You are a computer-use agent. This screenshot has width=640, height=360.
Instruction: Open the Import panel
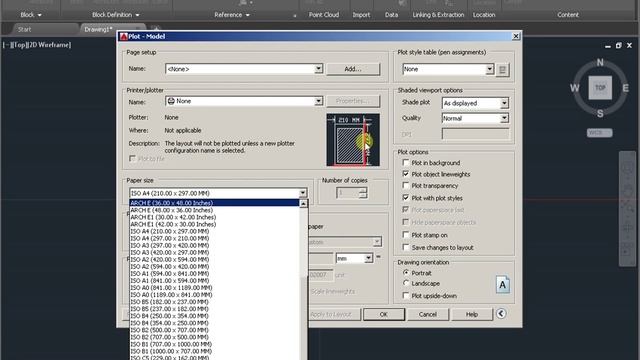pos(361,15)
